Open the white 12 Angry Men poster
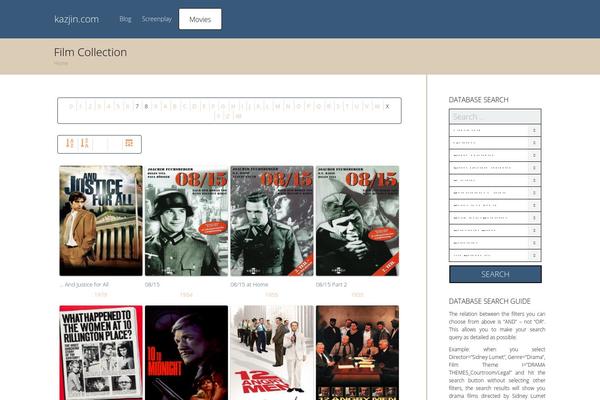 pos(272,353)
